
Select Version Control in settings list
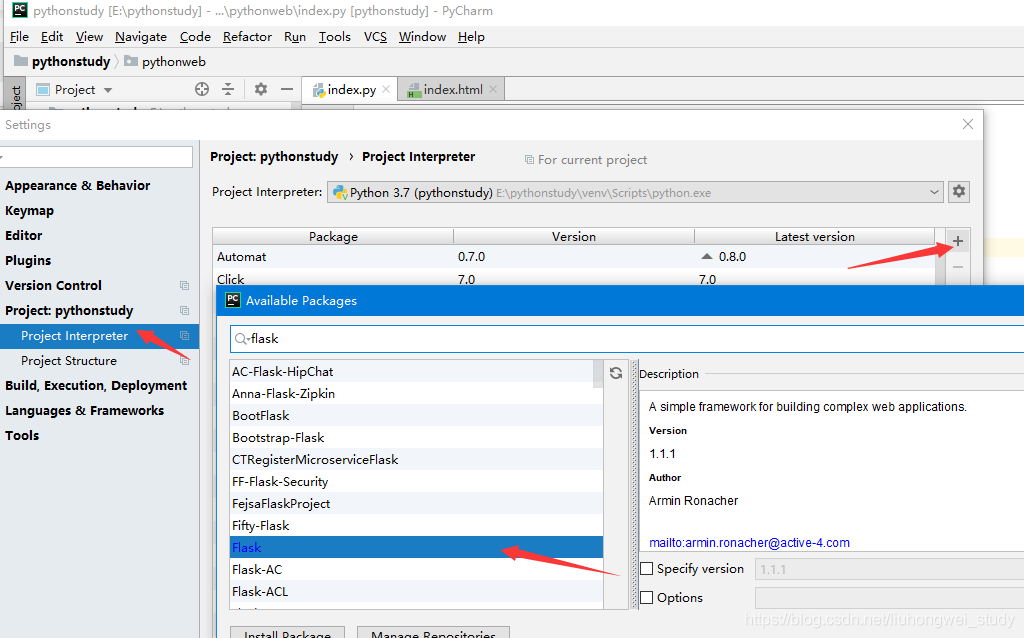54,285
